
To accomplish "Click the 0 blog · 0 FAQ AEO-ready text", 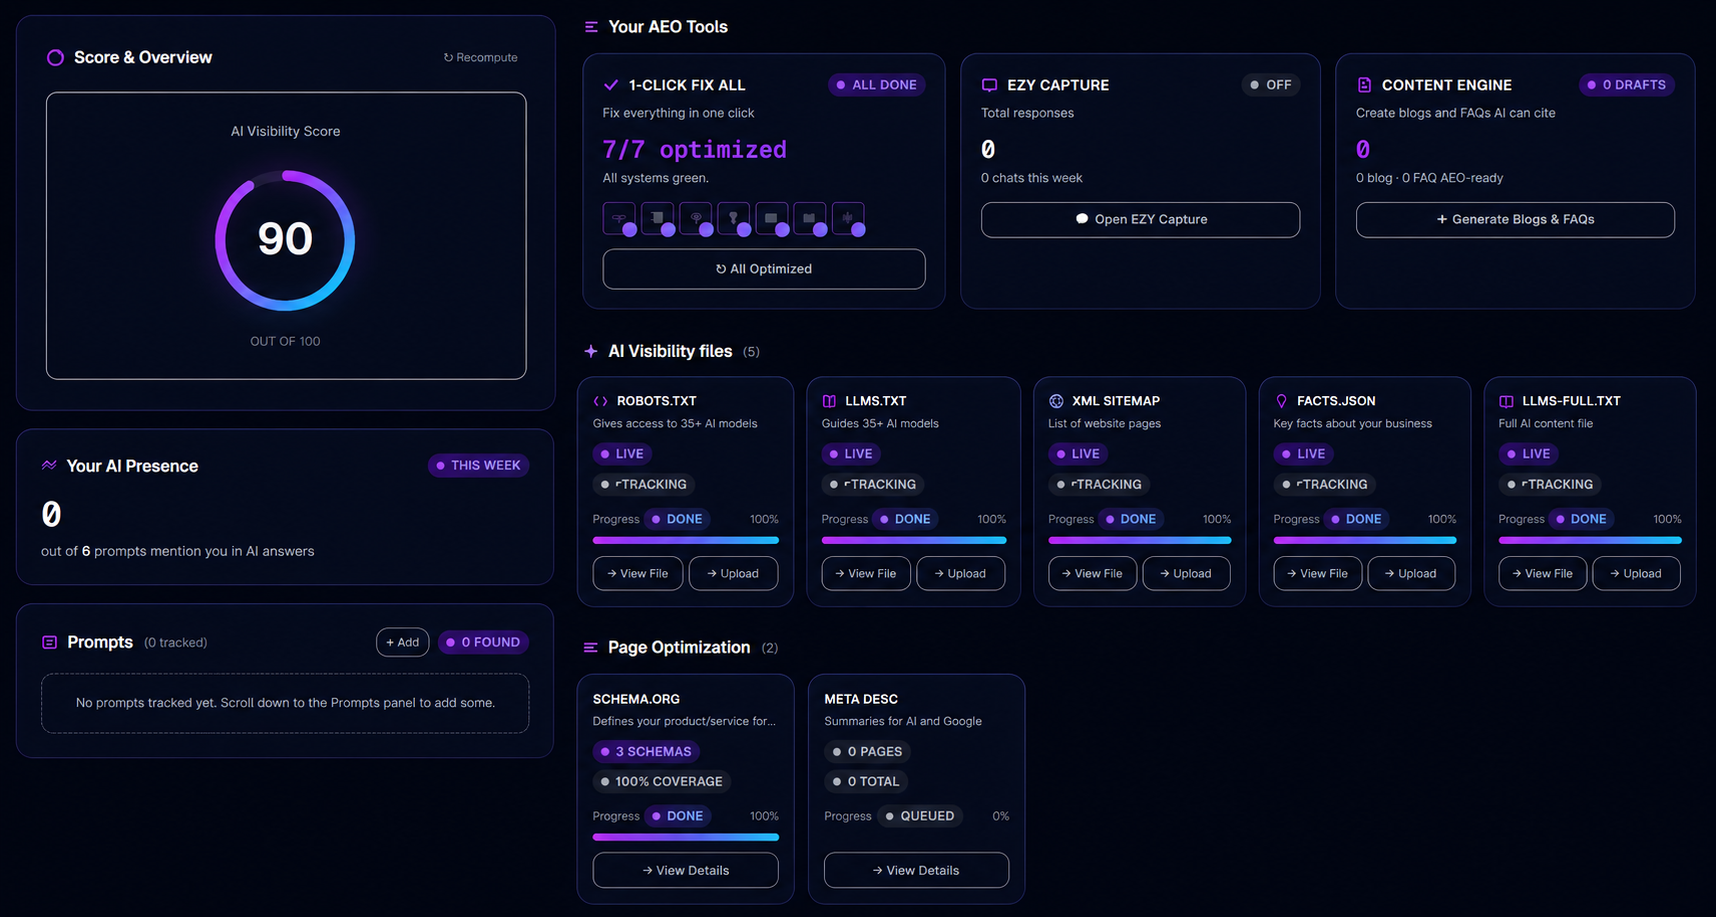I will [1430, 178].
